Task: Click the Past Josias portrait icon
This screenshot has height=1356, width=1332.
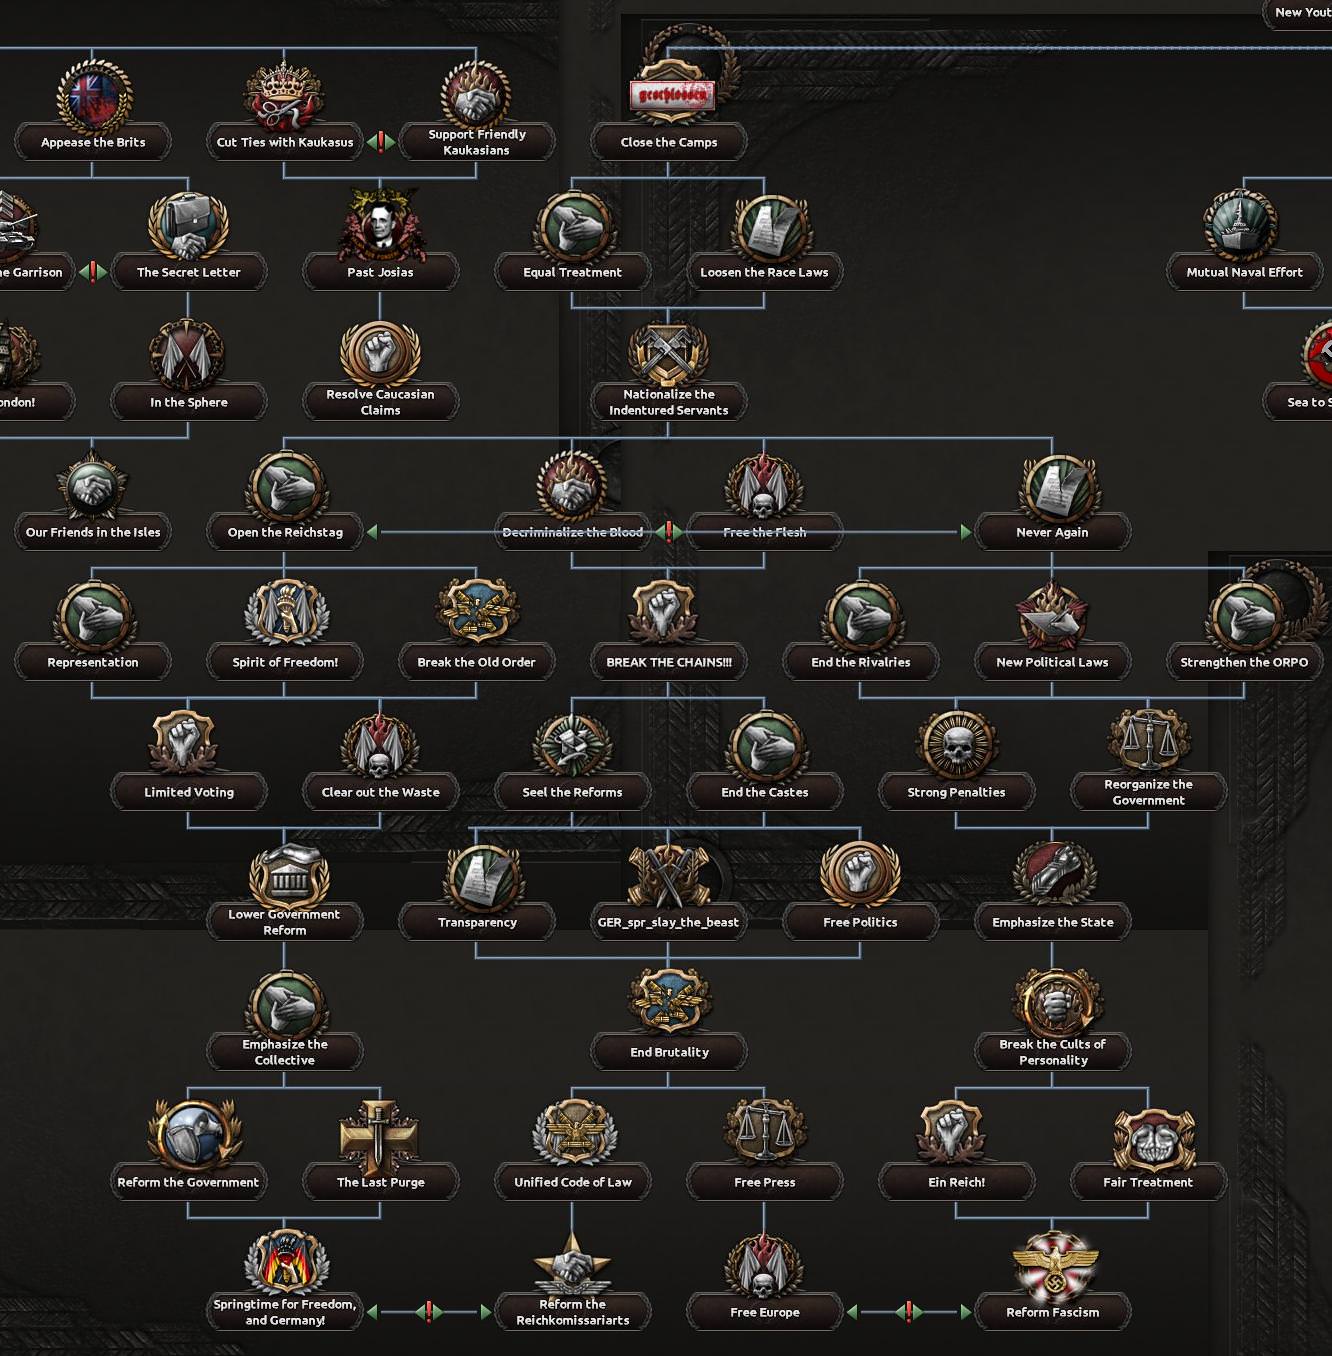Action: tap(380, 226)
